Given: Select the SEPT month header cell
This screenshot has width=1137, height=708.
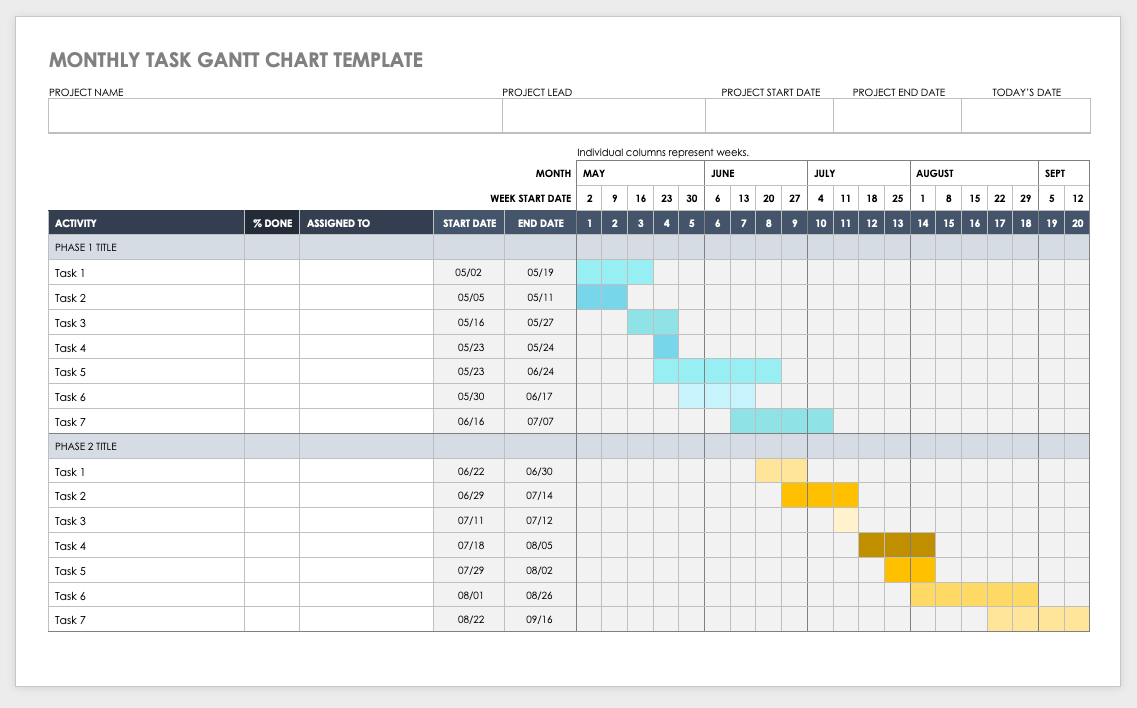Looking at the screenshot, I should click(1064, 172).
